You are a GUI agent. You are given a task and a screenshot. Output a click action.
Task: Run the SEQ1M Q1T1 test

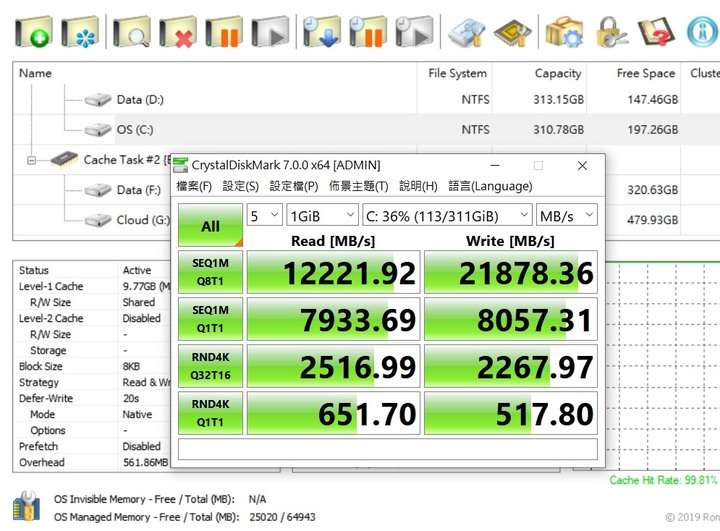(x=210, y=319)
